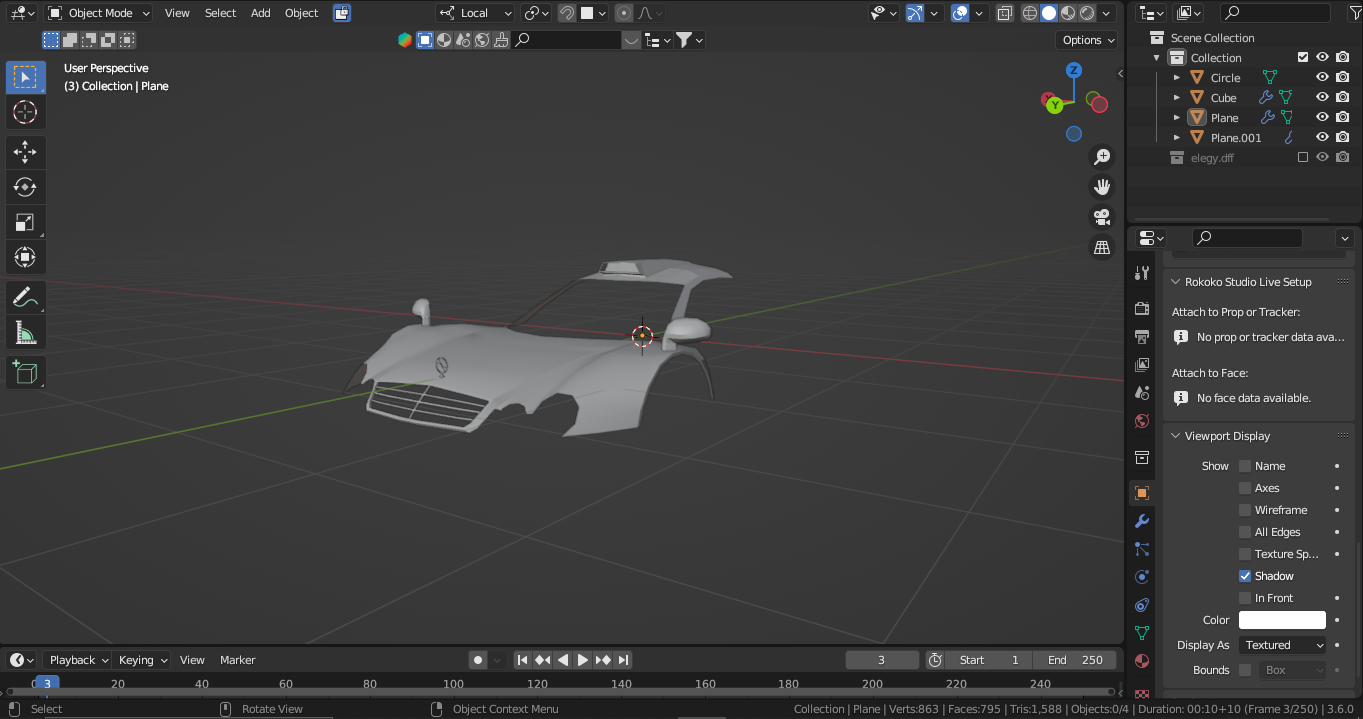The image size is (1363, 719).
Task: Expand the Plane.001 object in outliner
Action: pos(1177,137)
